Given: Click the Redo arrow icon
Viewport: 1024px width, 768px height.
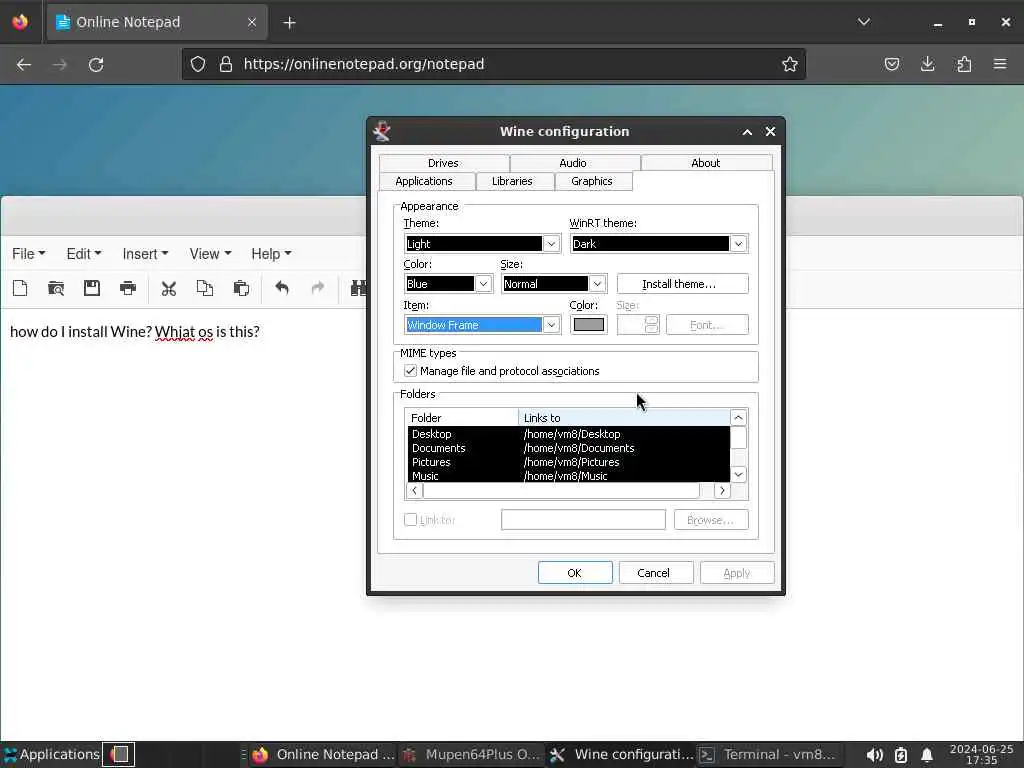Looking at the screenshot, I should coord(318,288).
